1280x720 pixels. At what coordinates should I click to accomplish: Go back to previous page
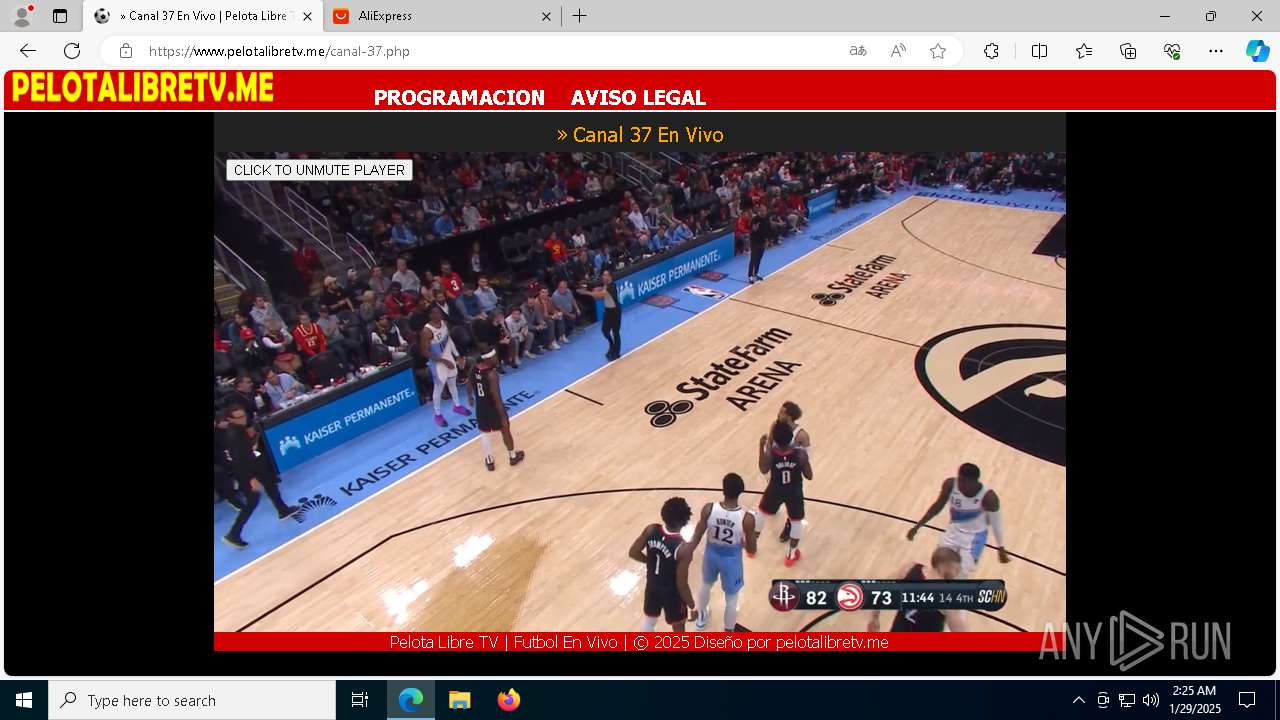click(28, 51)
